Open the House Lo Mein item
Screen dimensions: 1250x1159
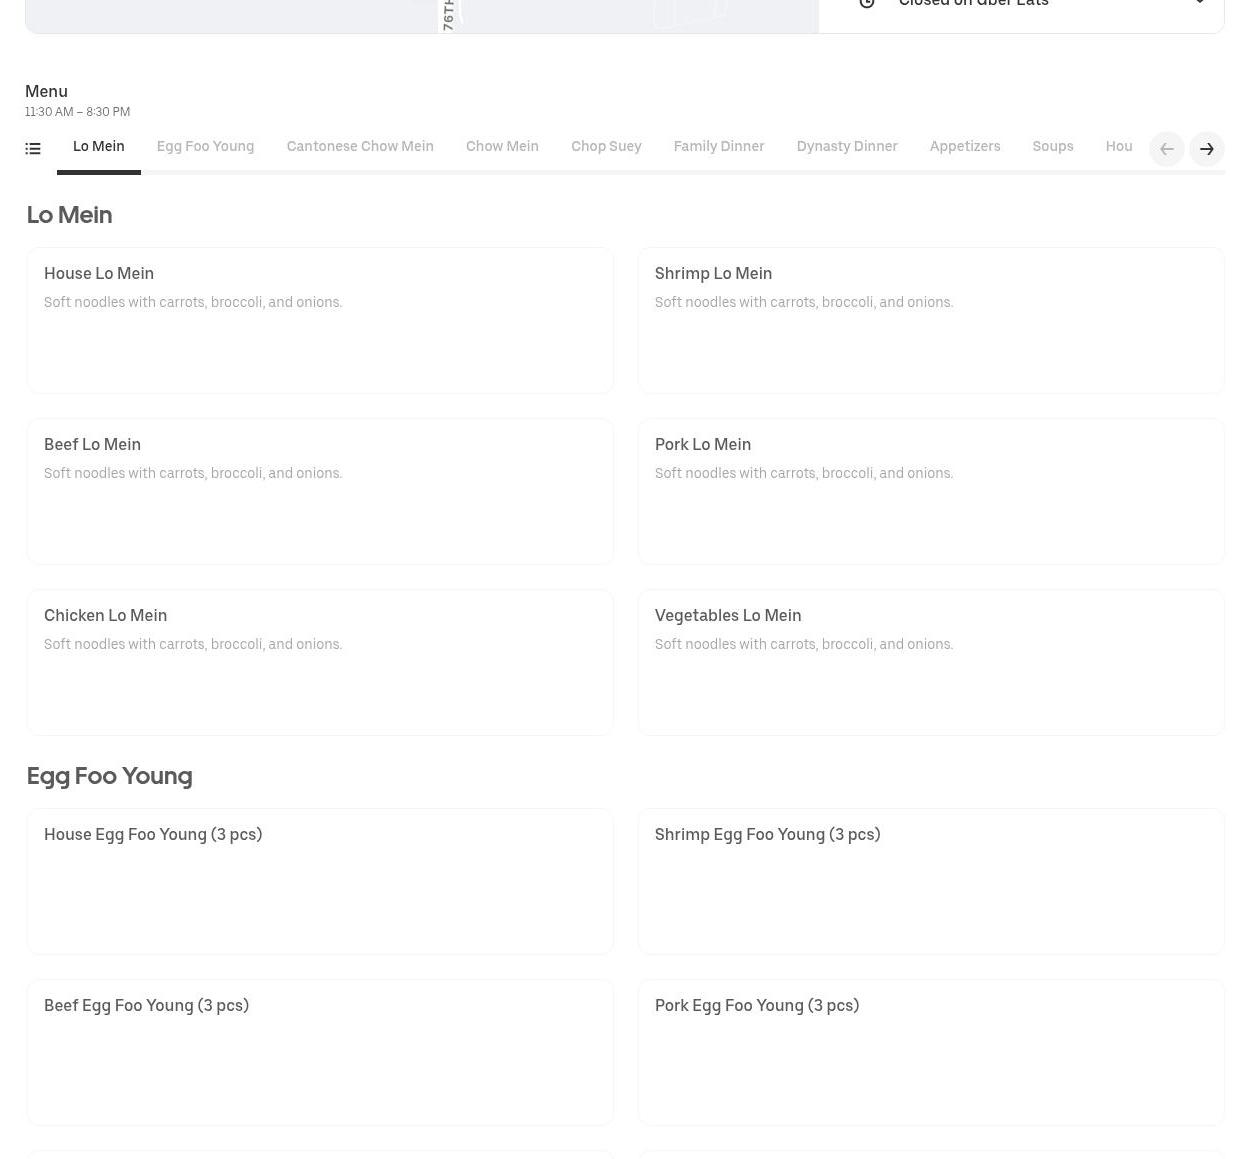tap(320, 320)
